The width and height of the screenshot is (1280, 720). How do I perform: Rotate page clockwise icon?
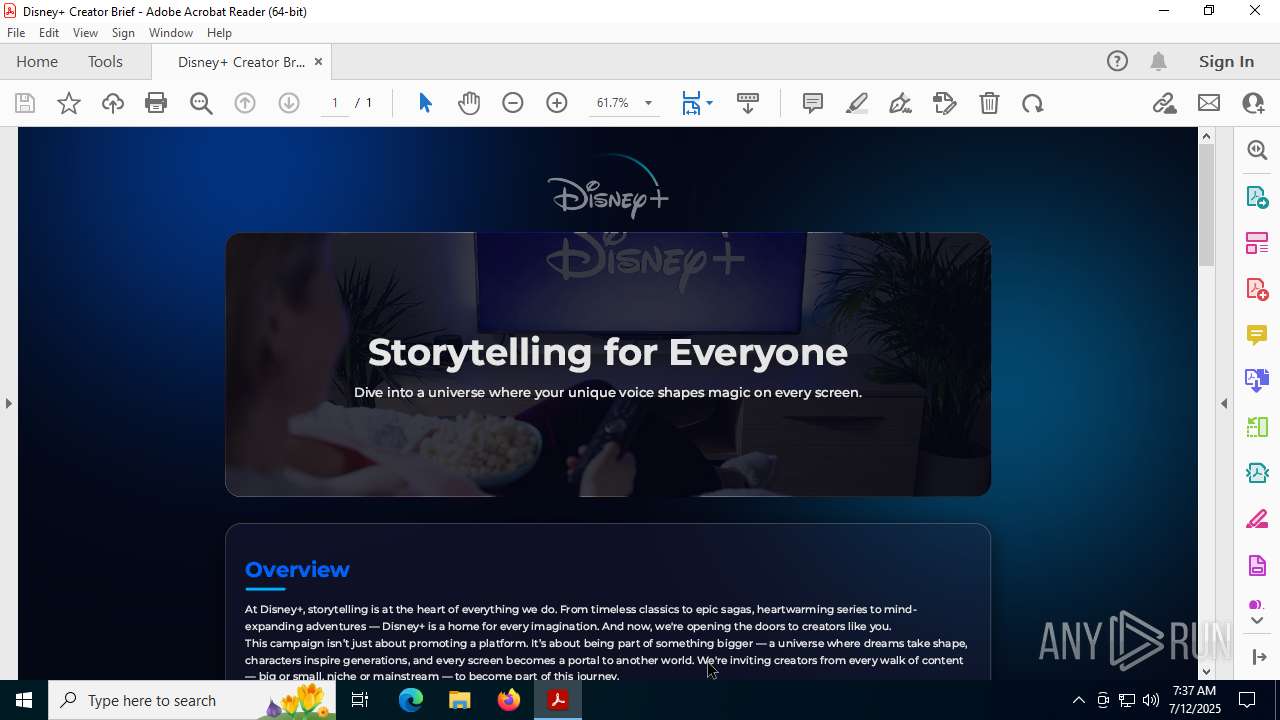click(x=1033, y=103)
